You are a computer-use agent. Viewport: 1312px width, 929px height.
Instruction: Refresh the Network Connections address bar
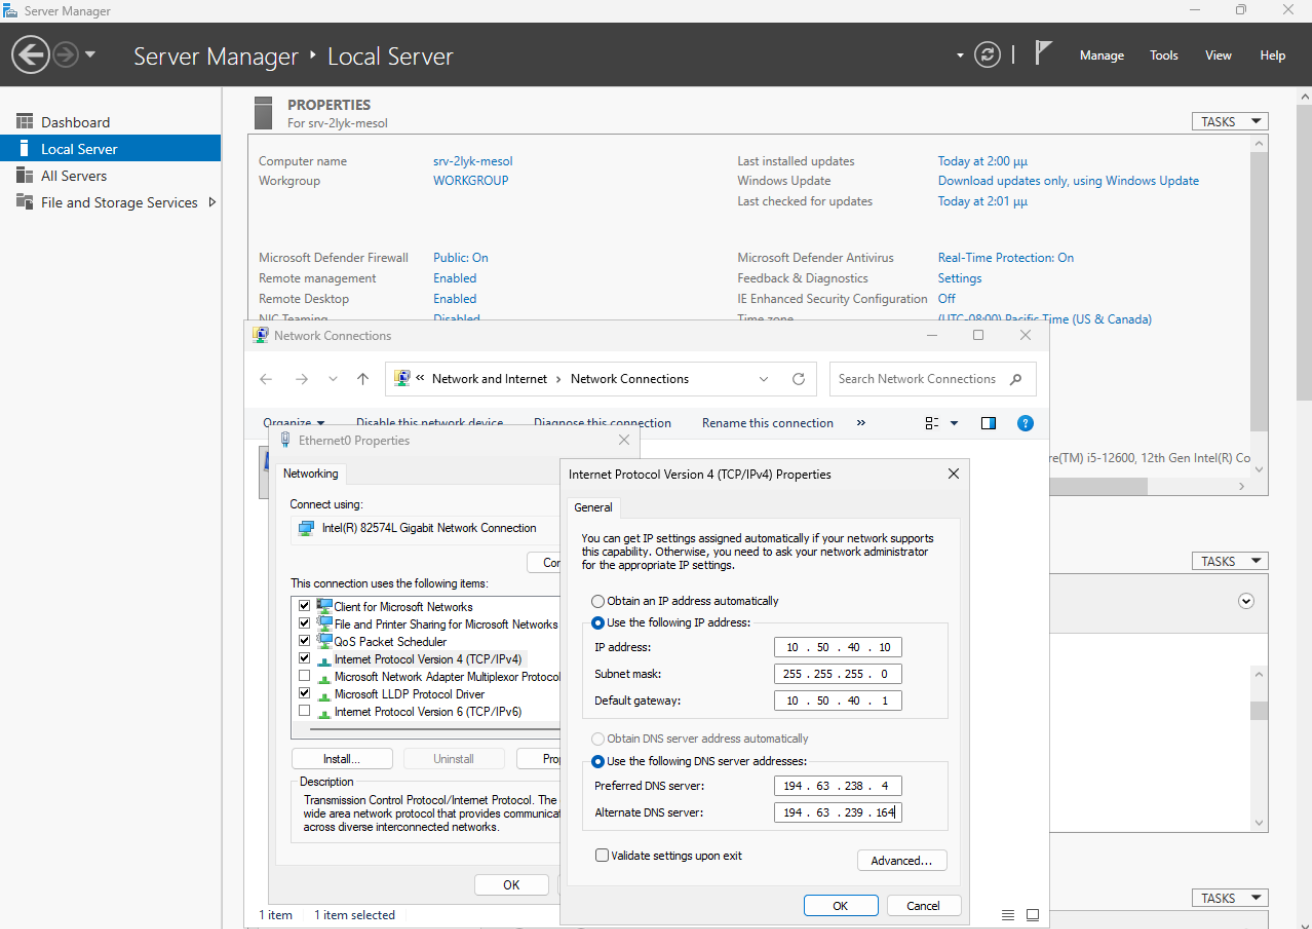(798, 379)
